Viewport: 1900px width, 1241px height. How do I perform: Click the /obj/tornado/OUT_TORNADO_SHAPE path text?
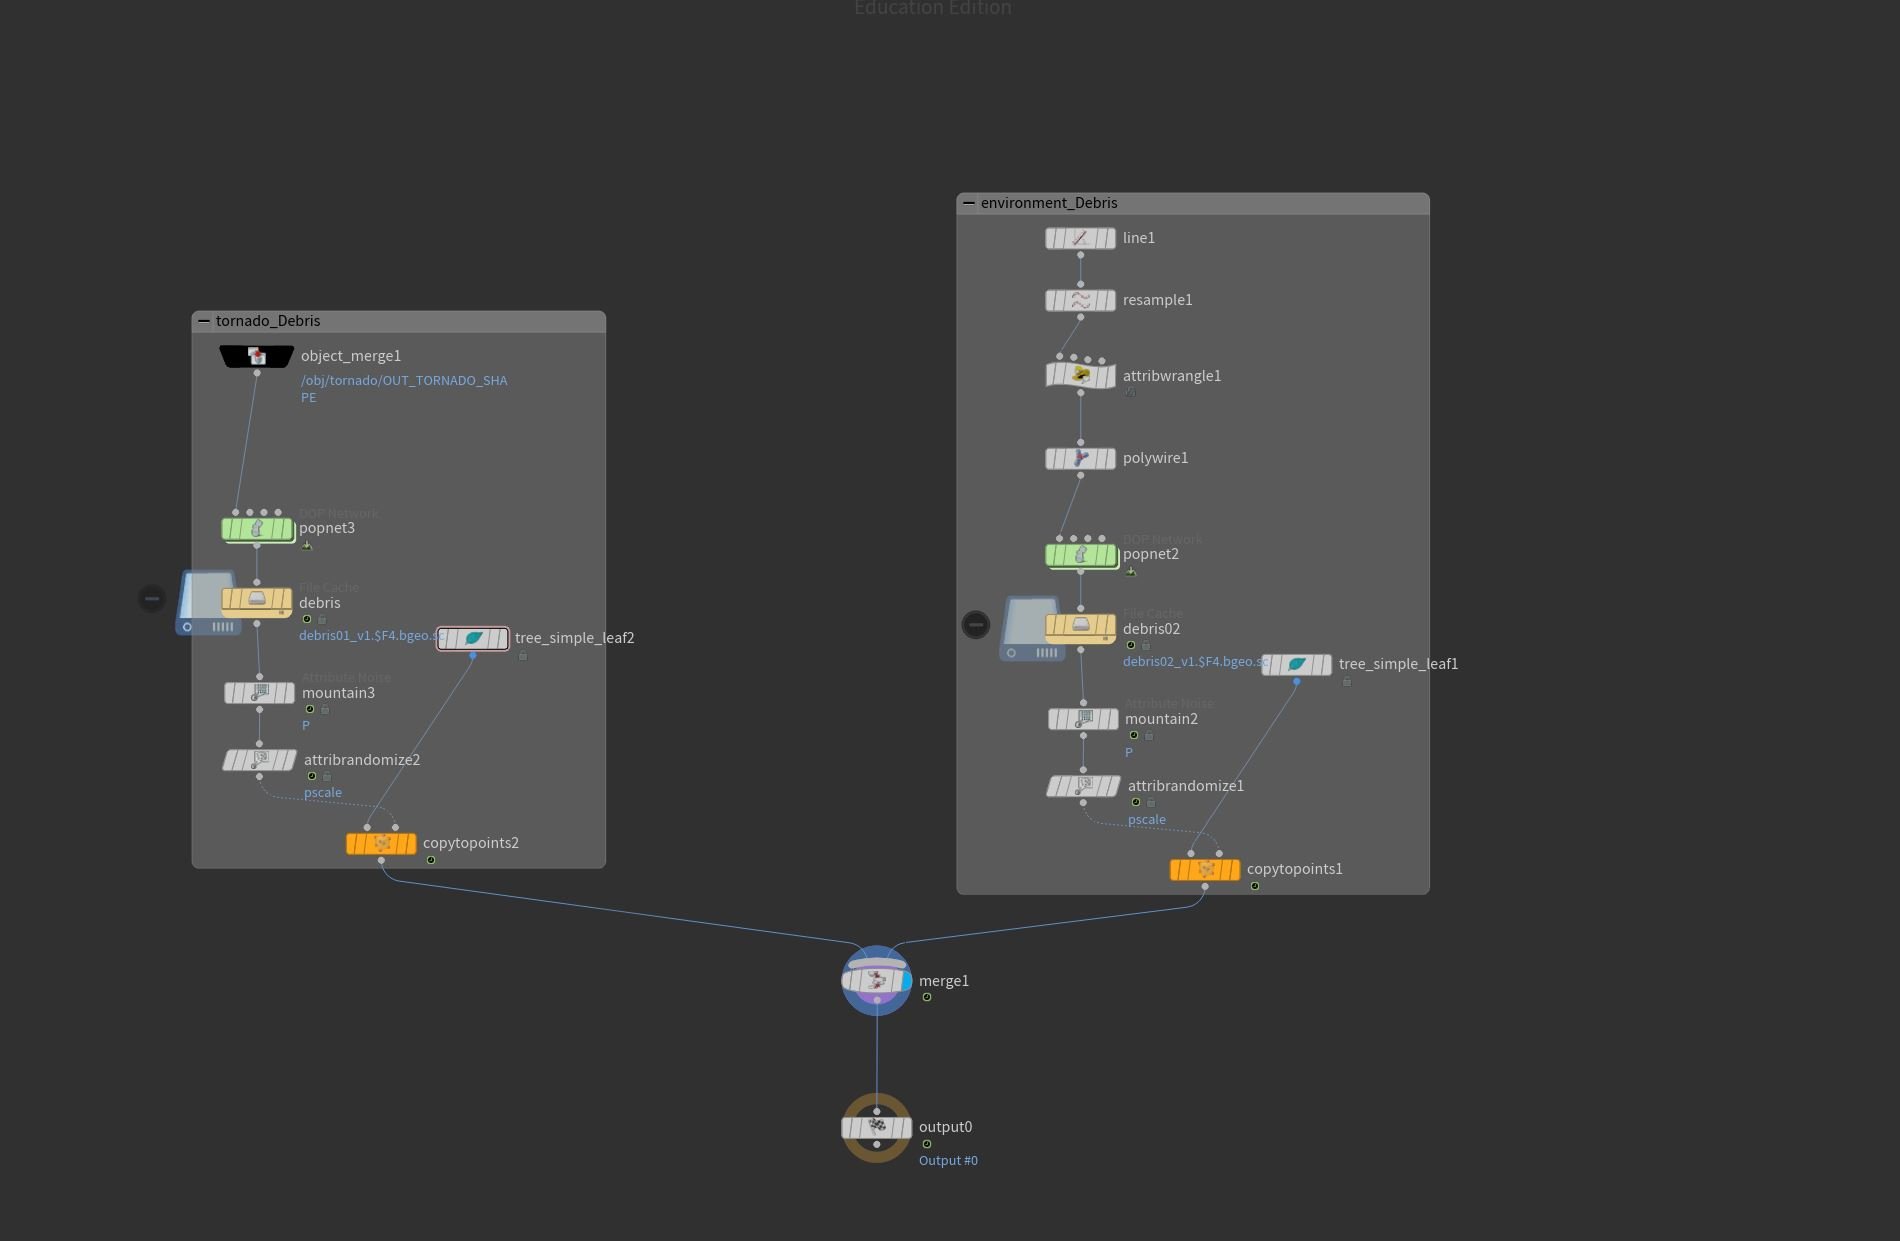click(404, 389)
